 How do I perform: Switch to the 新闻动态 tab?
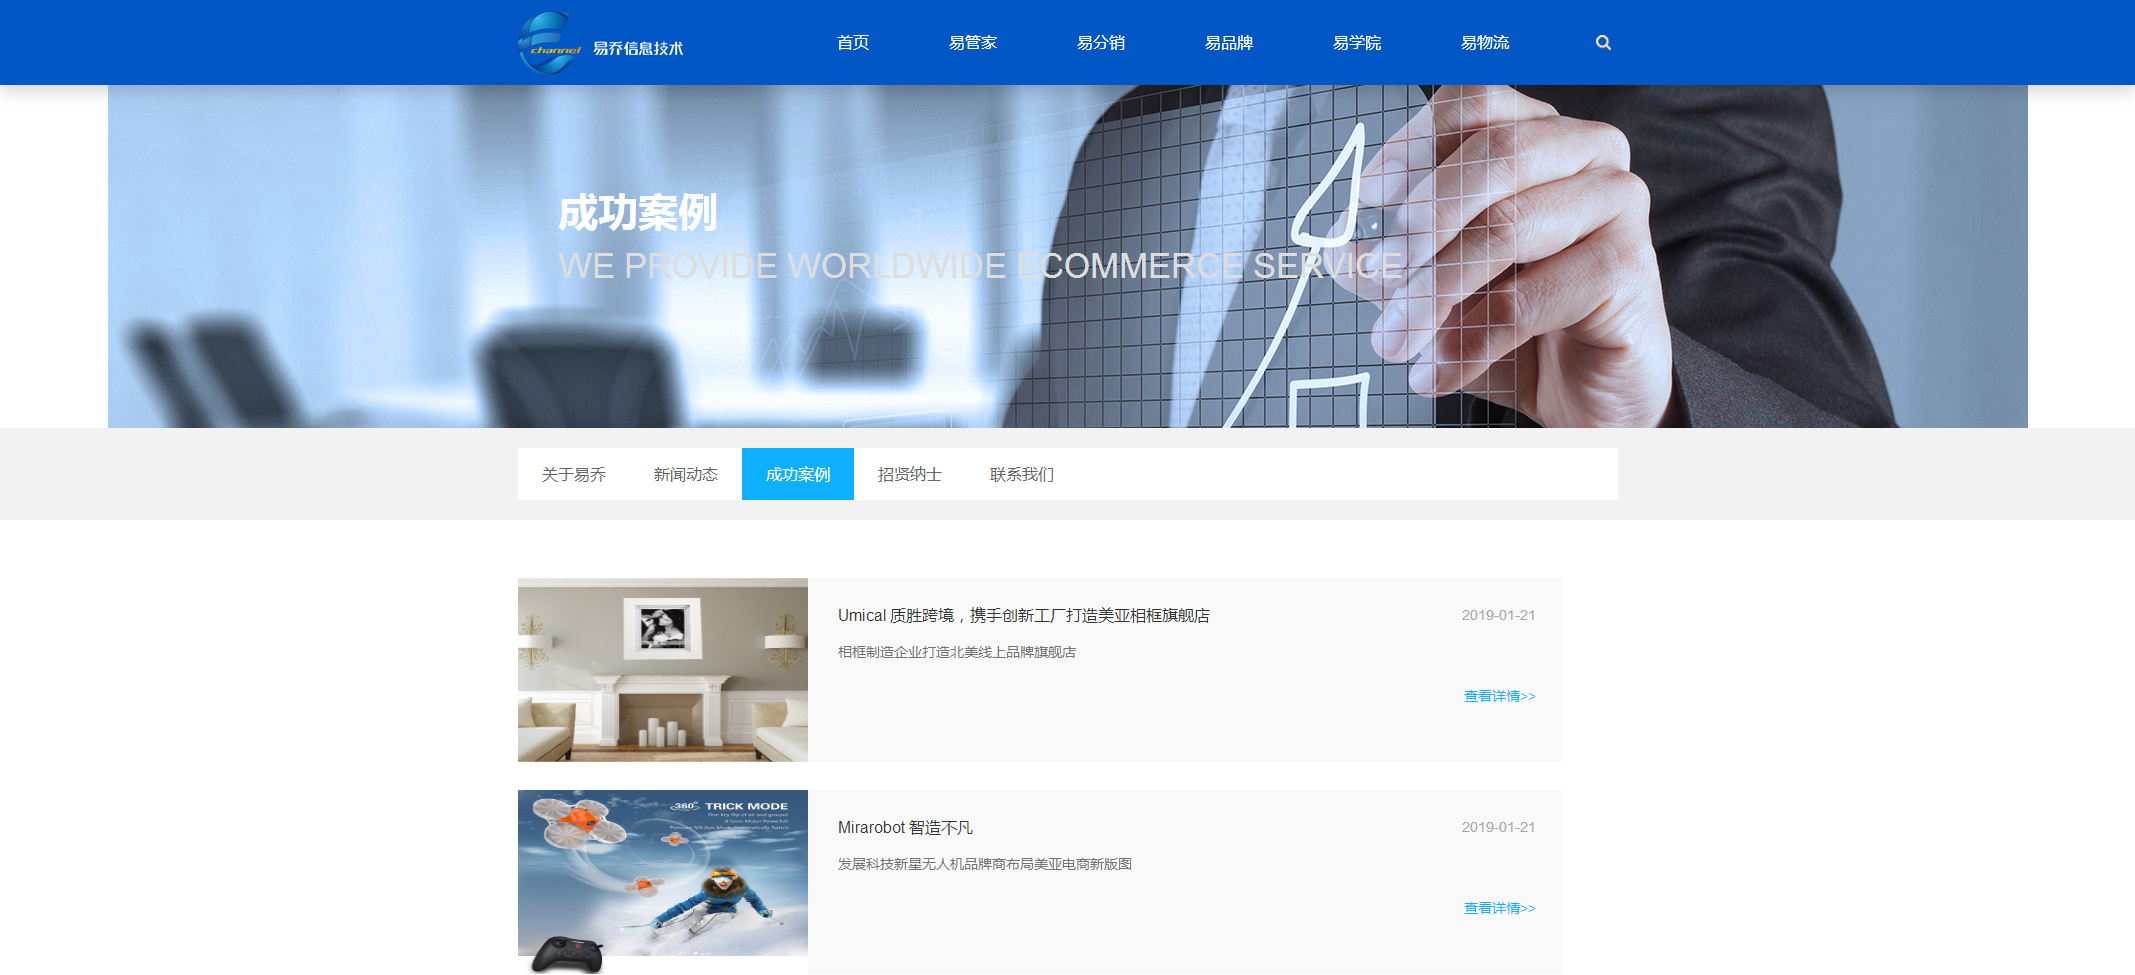click(x=685, y=474)
